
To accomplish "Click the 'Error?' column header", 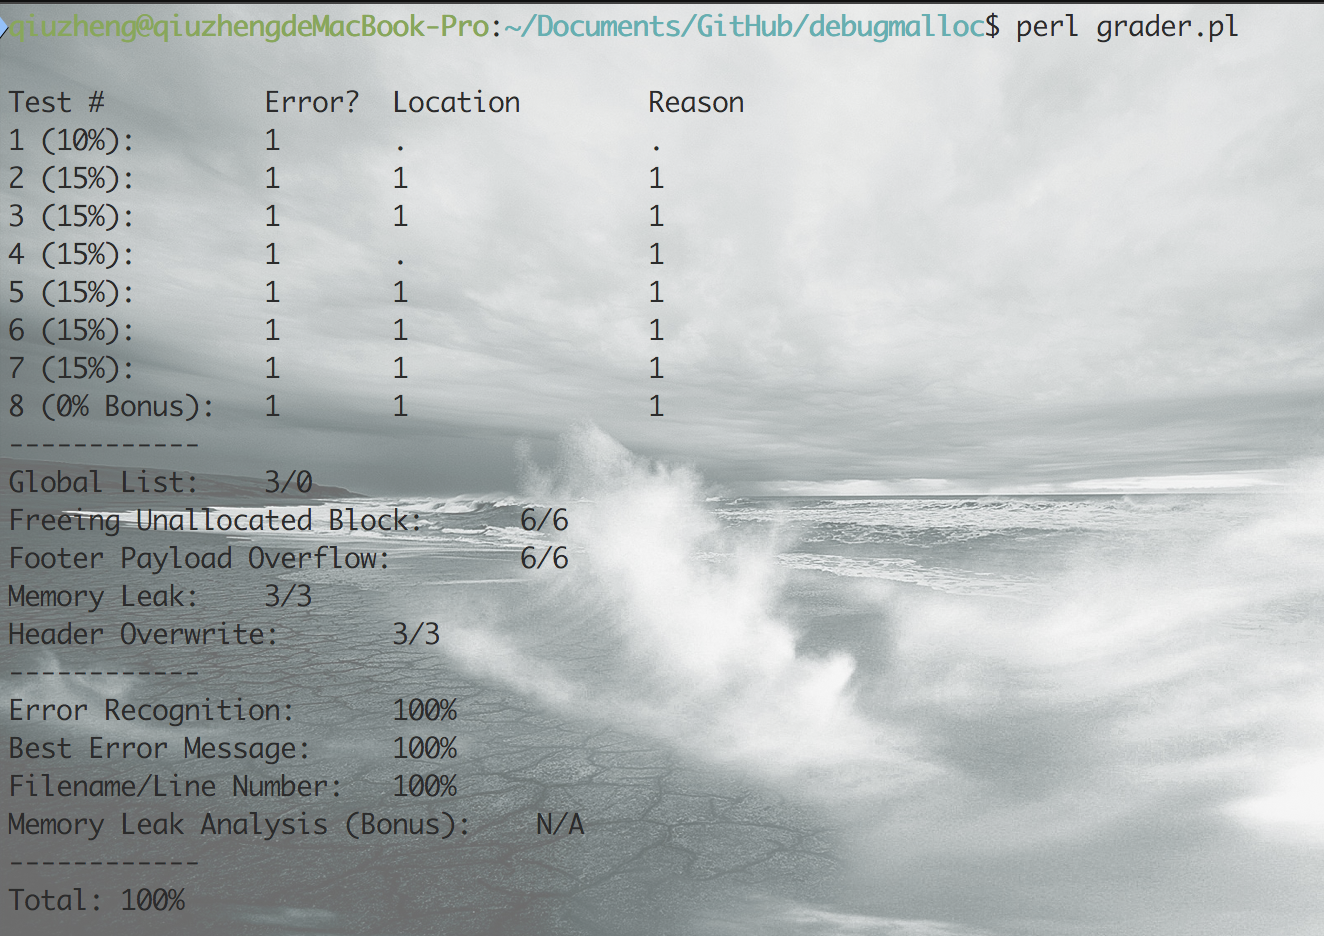I will (312, 102).
